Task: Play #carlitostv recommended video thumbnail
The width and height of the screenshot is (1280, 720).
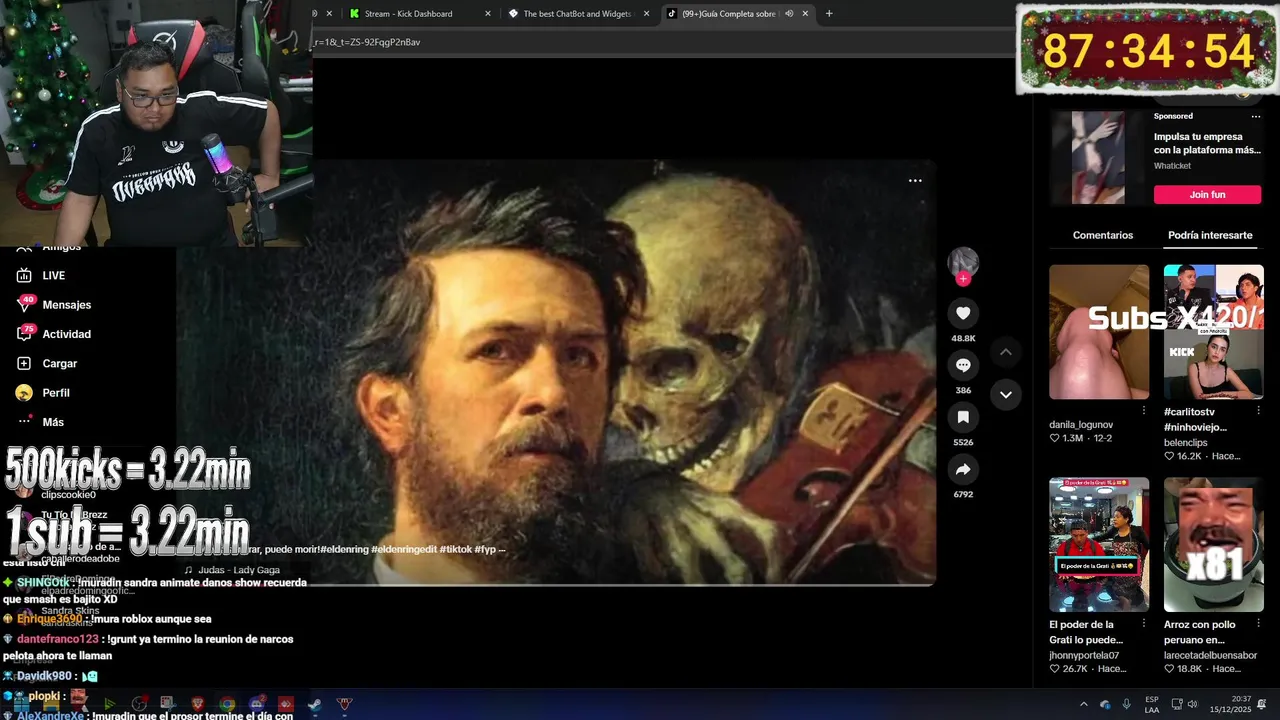Action: [1214, 332]
